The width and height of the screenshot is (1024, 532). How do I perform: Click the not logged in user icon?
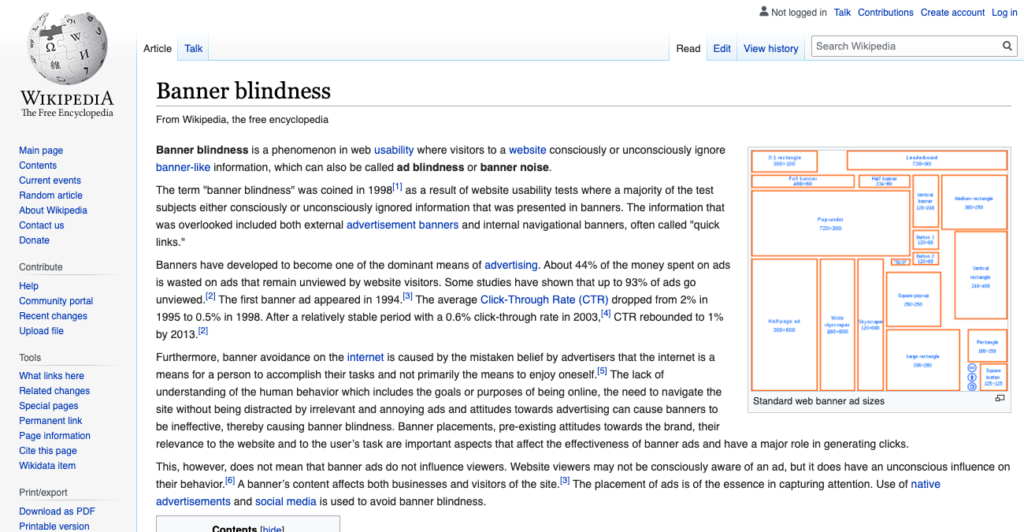[763, 13]
